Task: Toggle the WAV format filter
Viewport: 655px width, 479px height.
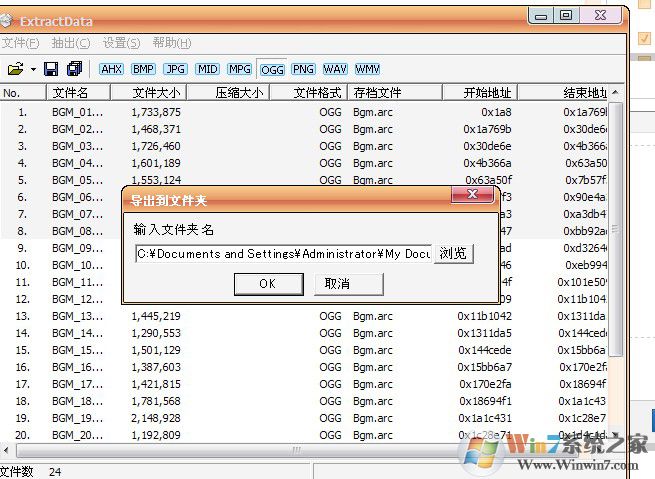Action: coord(335,69)
